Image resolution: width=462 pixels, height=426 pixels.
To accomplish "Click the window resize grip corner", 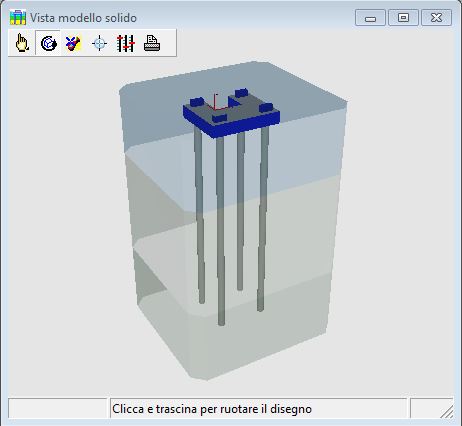I will 447,412.
